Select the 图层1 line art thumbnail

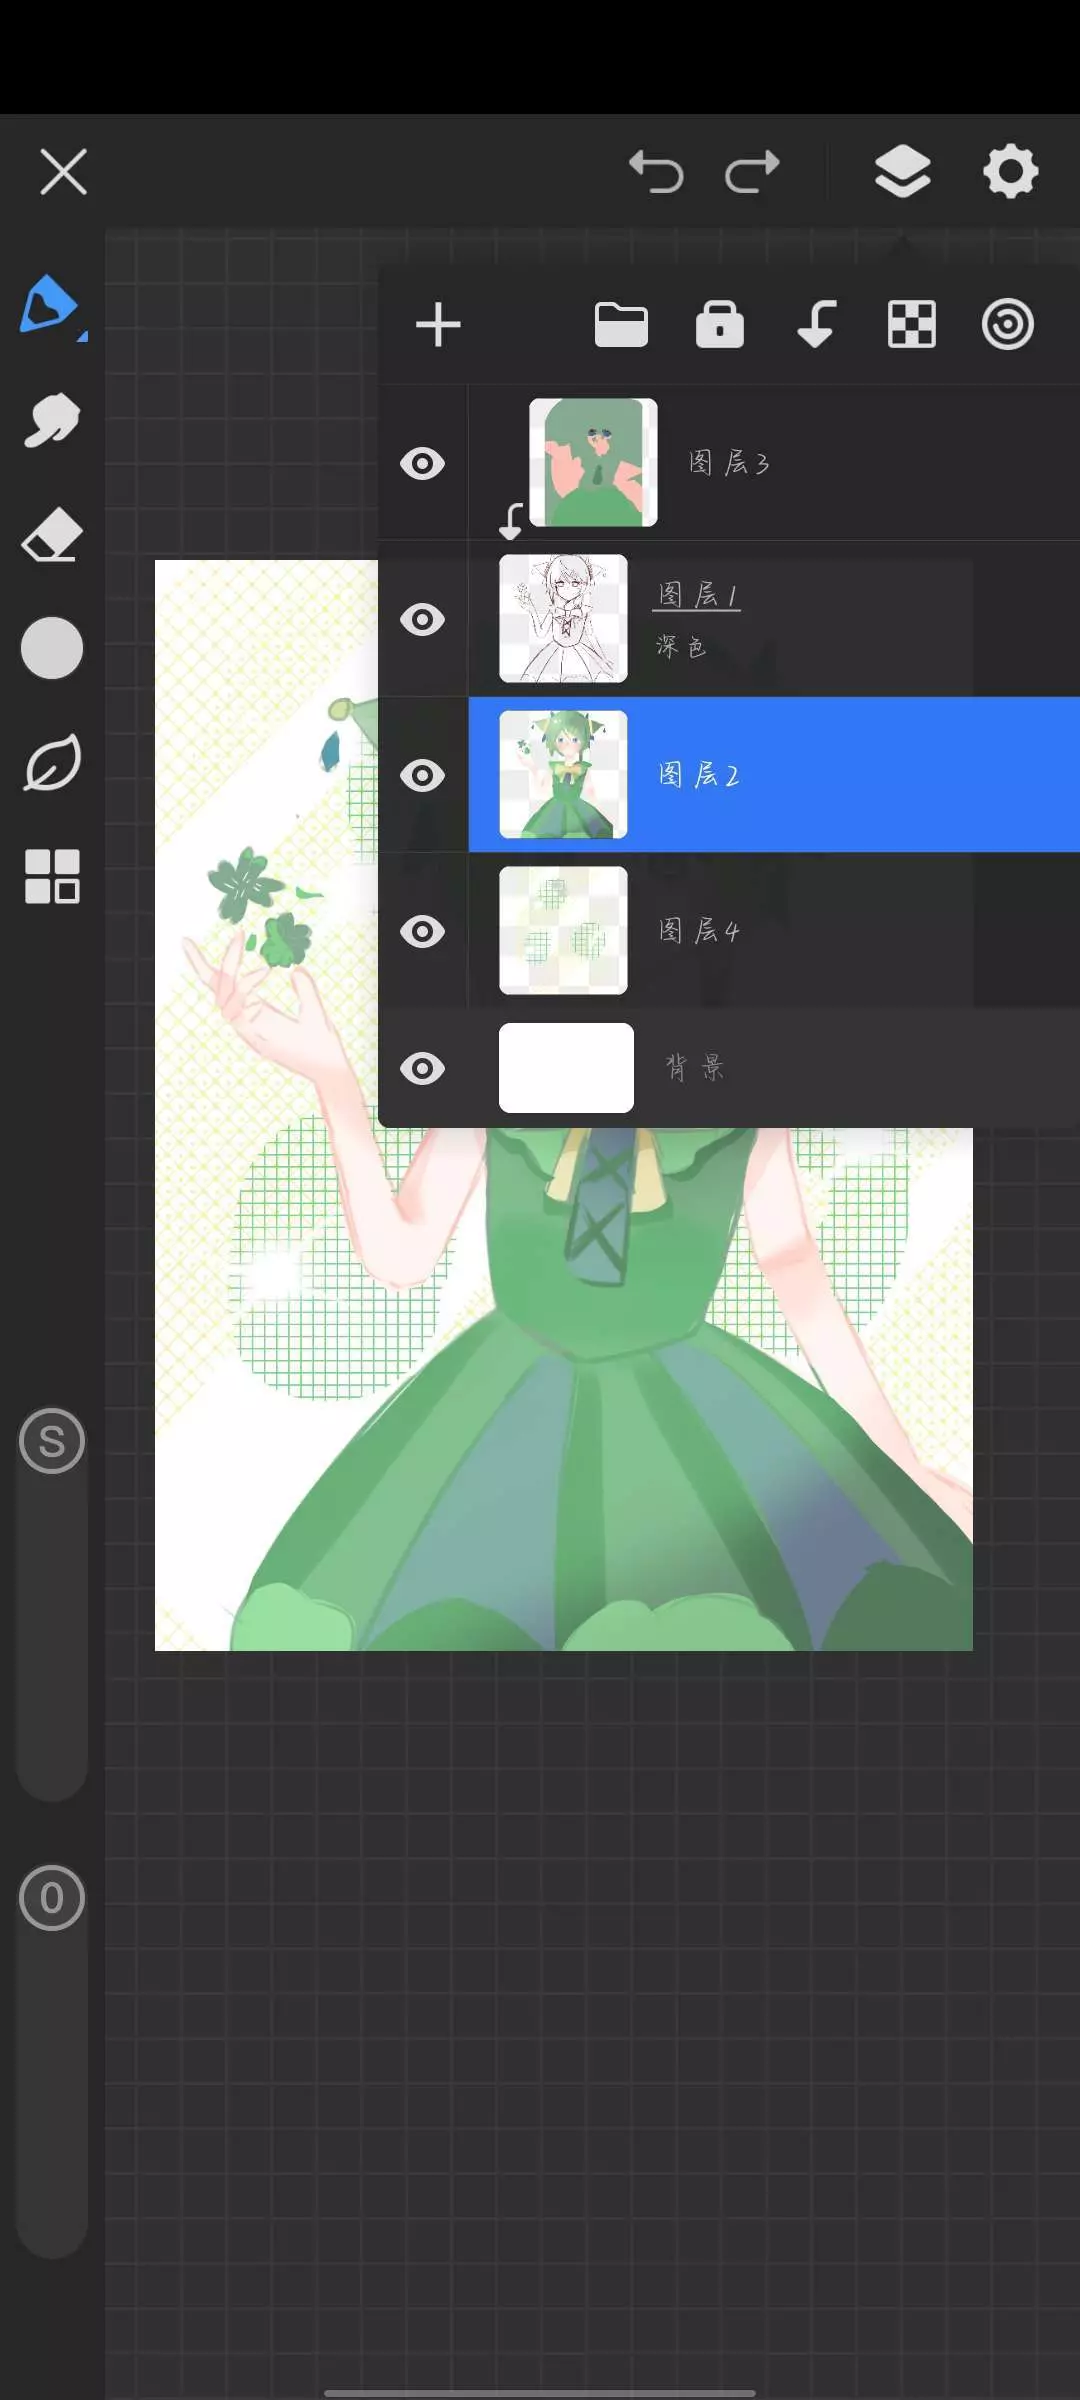pos(564,619)
